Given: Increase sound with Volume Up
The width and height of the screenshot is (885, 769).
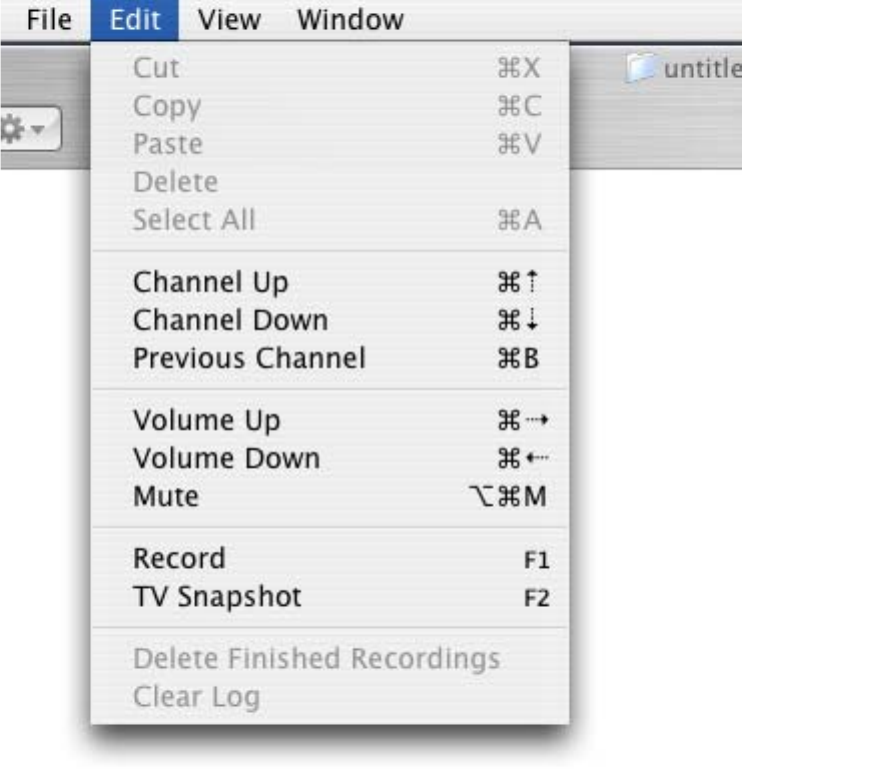Looking at the screenshot, I should tap(206, 420).
